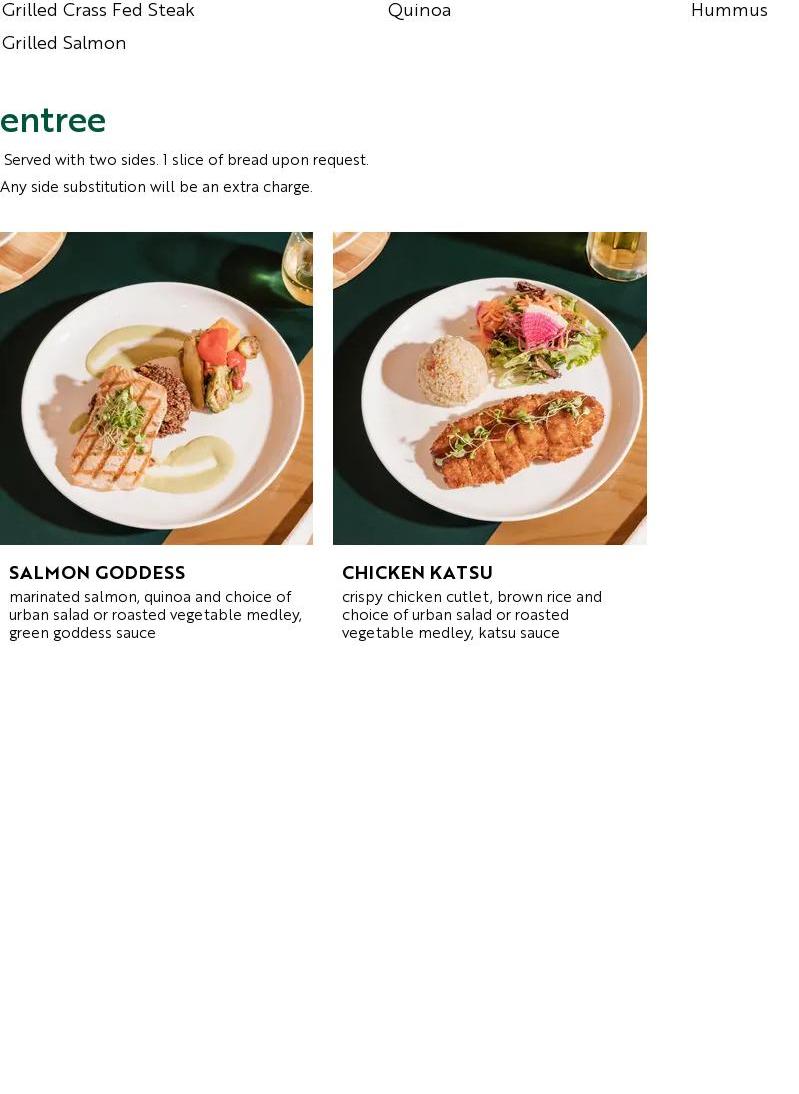Select the Grilled Salmon item
The image size is (799, 1094).
pos(64,43)
